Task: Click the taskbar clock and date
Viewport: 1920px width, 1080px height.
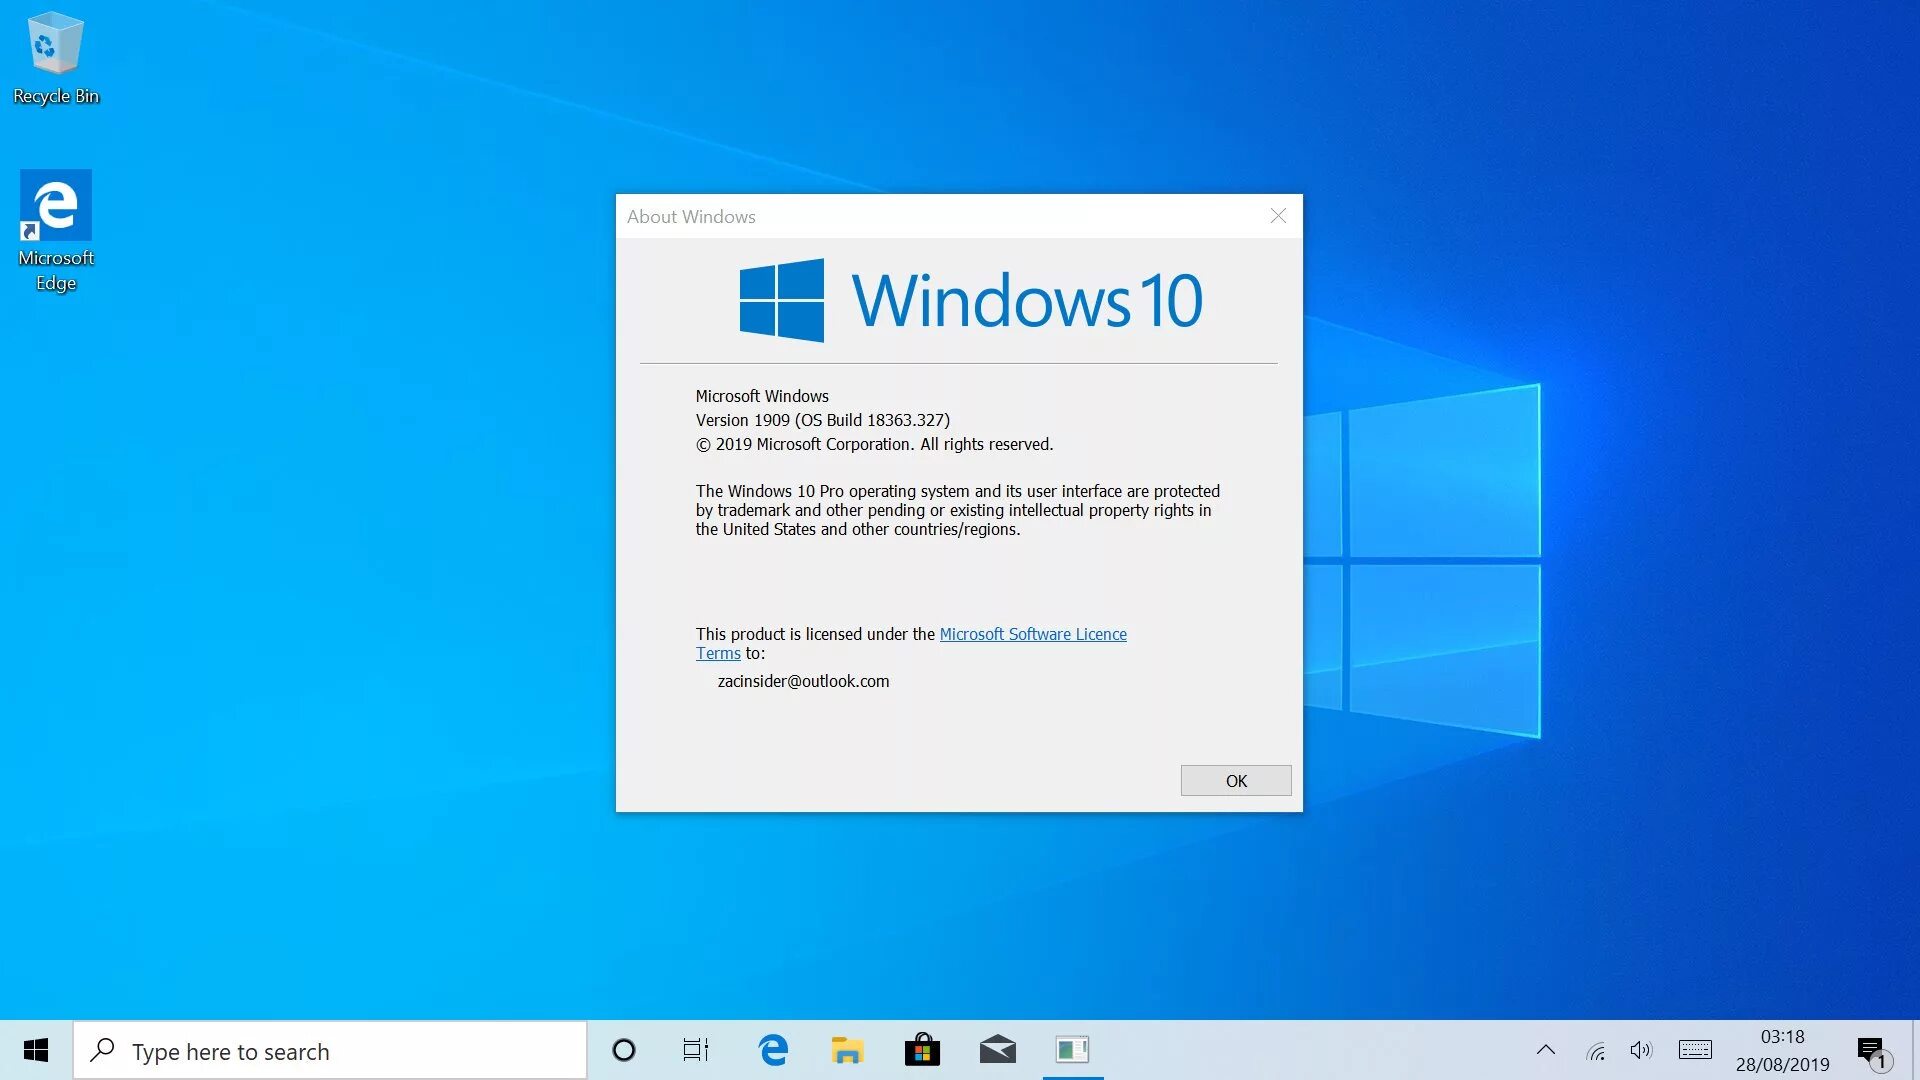Action: pyautogui.click(x=1782, y=1050)
